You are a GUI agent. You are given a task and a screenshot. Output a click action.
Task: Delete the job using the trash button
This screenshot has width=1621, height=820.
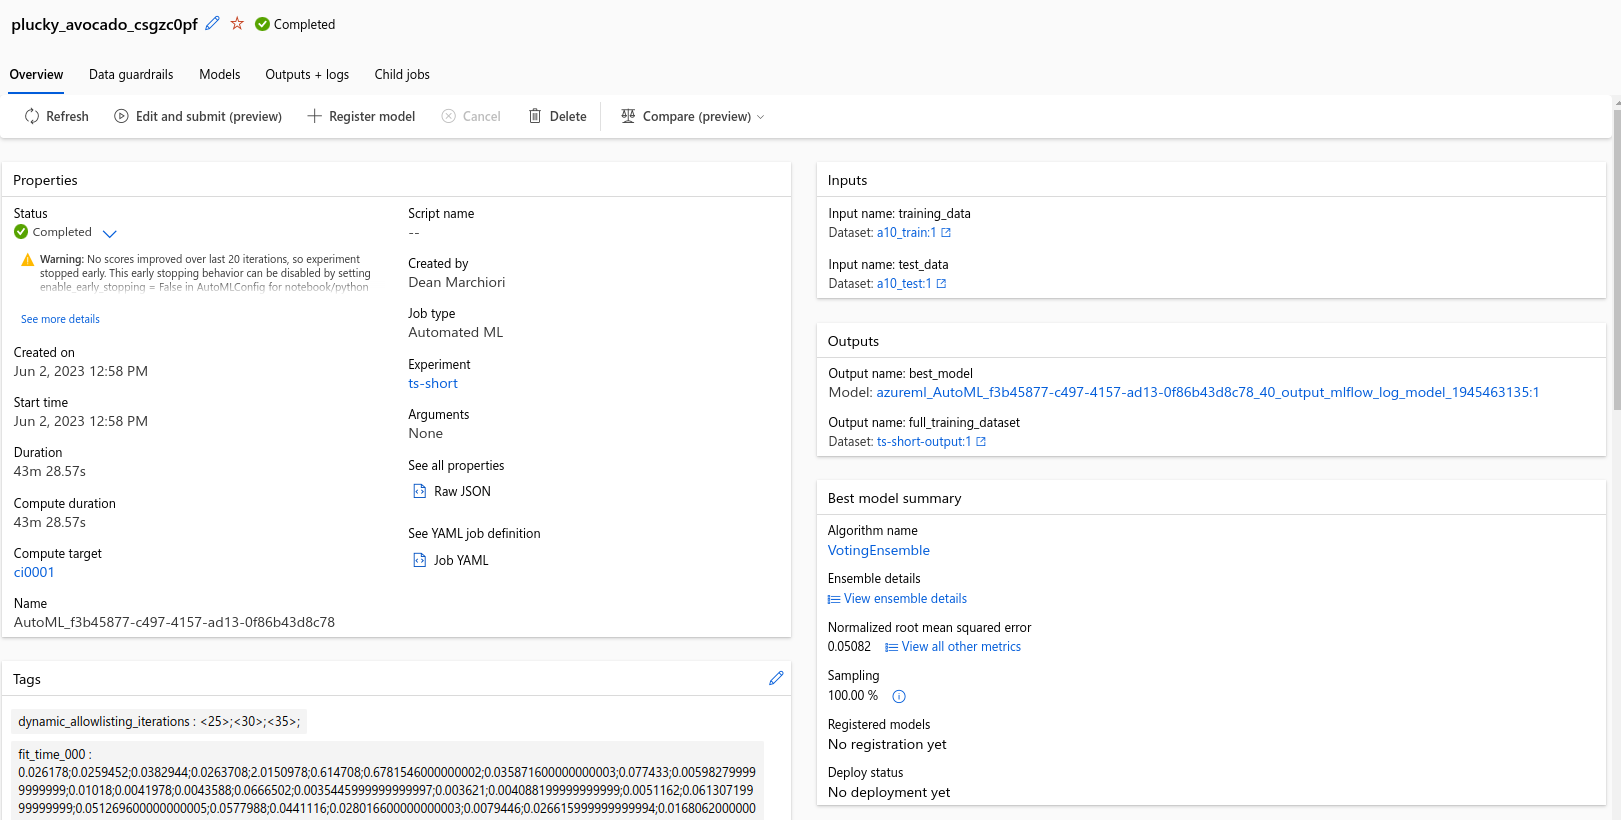(557, 116)
